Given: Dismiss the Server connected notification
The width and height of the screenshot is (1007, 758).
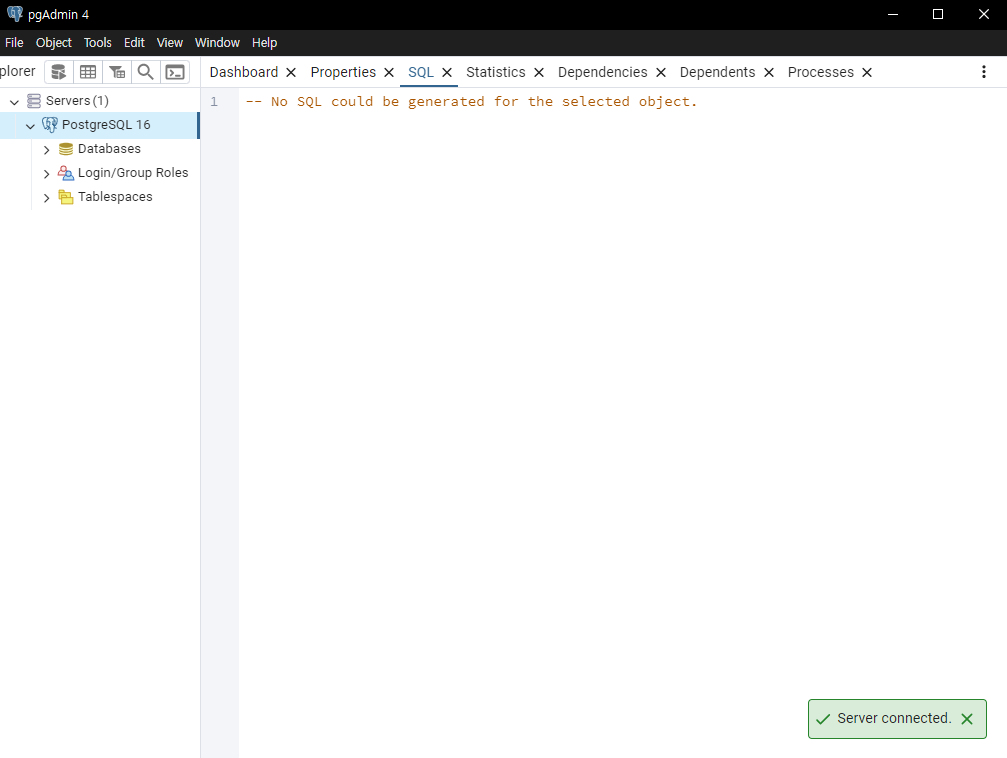Looking at the screenshot, I should 967,719.
